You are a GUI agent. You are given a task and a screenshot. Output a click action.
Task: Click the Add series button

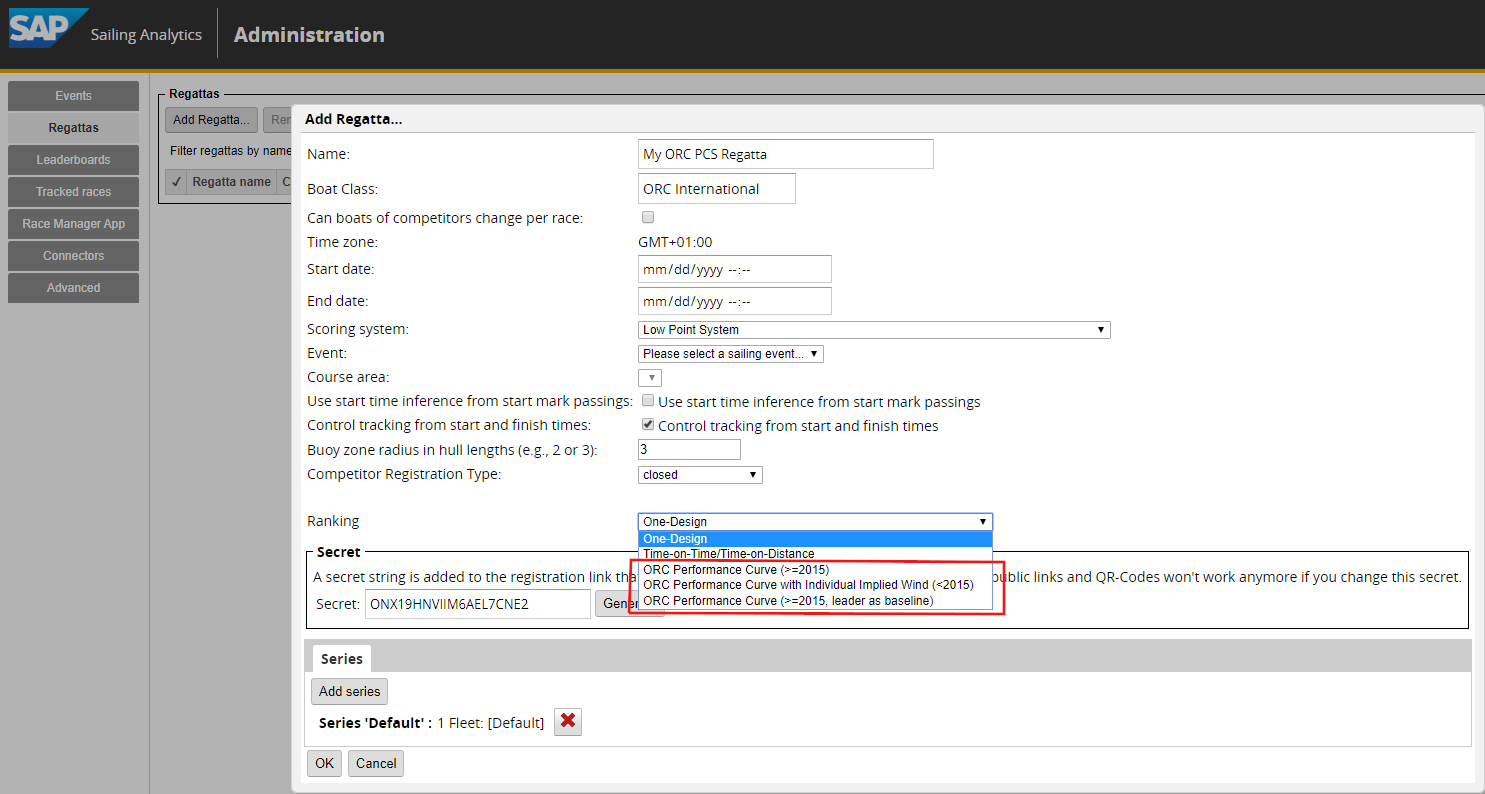click(349, 691)
